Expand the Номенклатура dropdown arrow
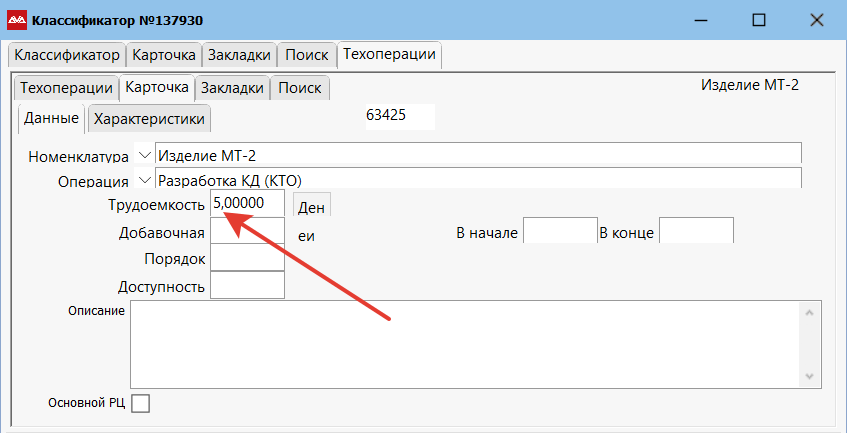847x433 pixels. pos(145,155)
